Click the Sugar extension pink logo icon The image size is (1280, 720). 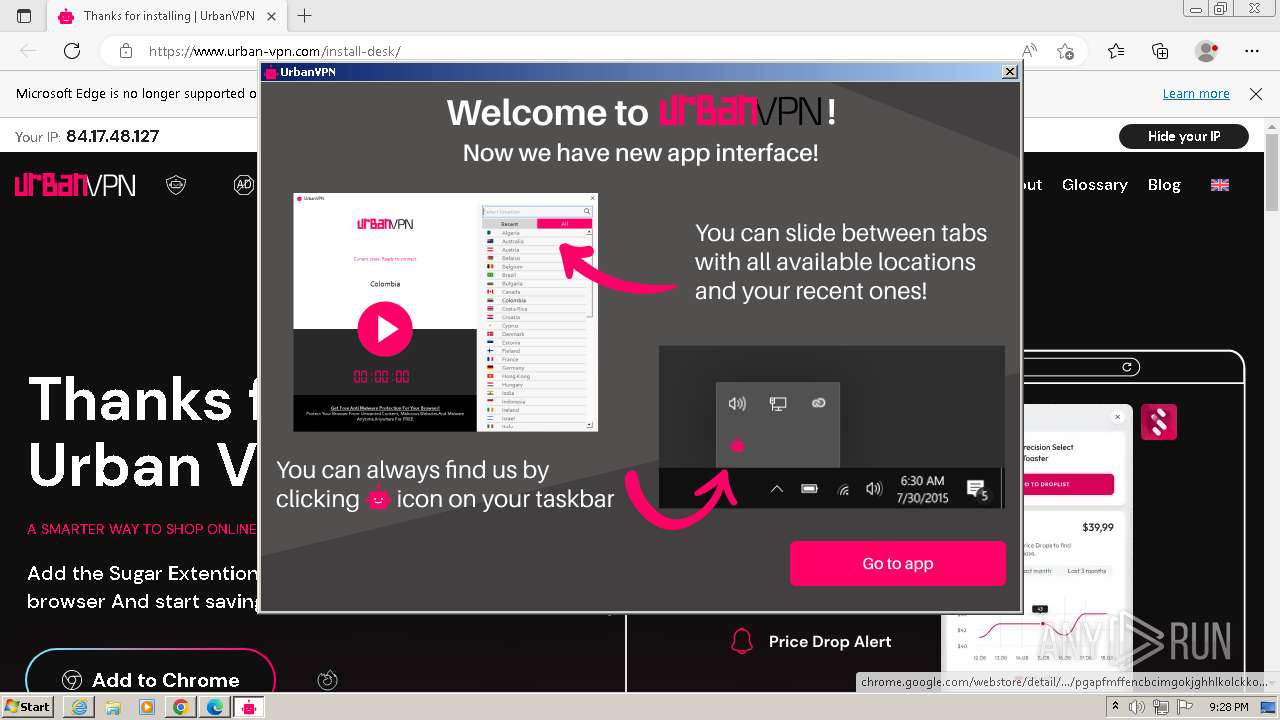pos(1159,422)
